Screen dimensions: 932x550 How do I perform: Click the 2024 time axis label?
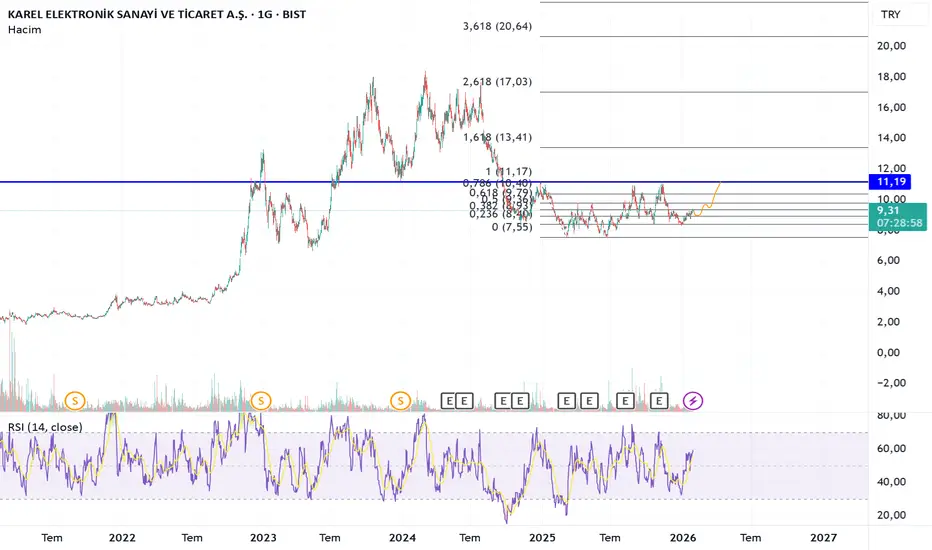(402, 538)
